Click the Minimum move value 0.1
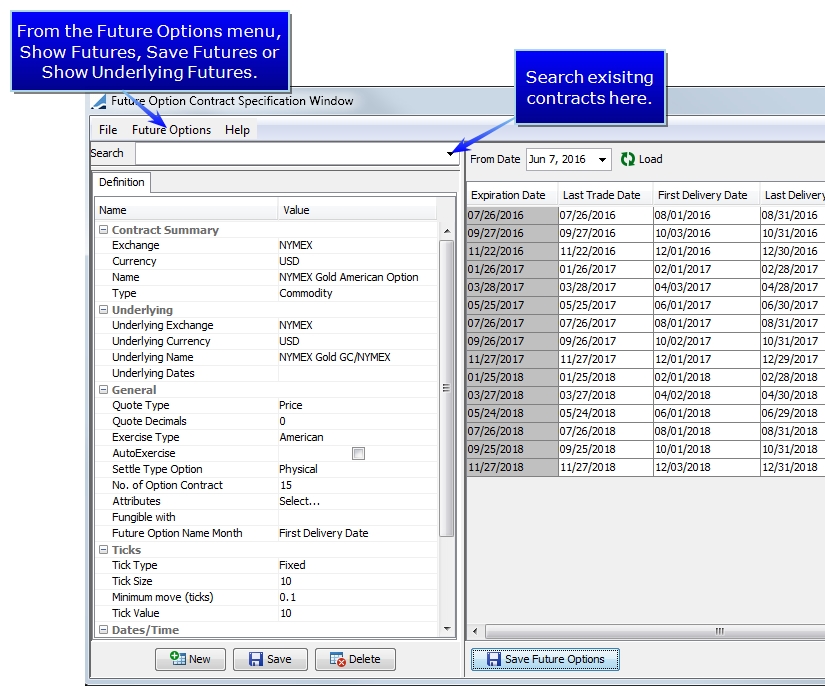This screenshot has width=825, height=686. coord(287,597)
